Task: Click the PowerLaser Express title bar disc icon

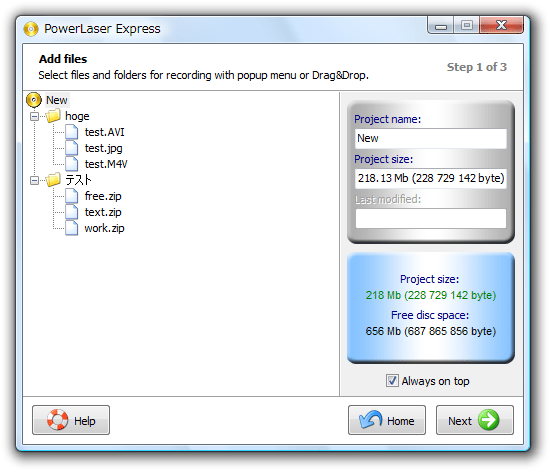Action: 31,29
